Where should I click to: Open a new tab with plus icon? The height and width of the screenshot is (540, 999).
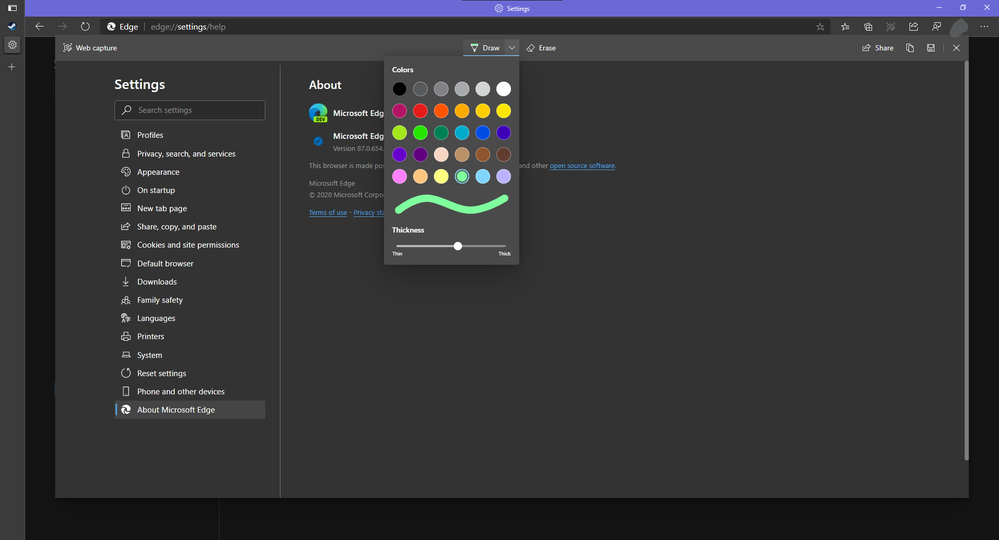tap(11, 66)
